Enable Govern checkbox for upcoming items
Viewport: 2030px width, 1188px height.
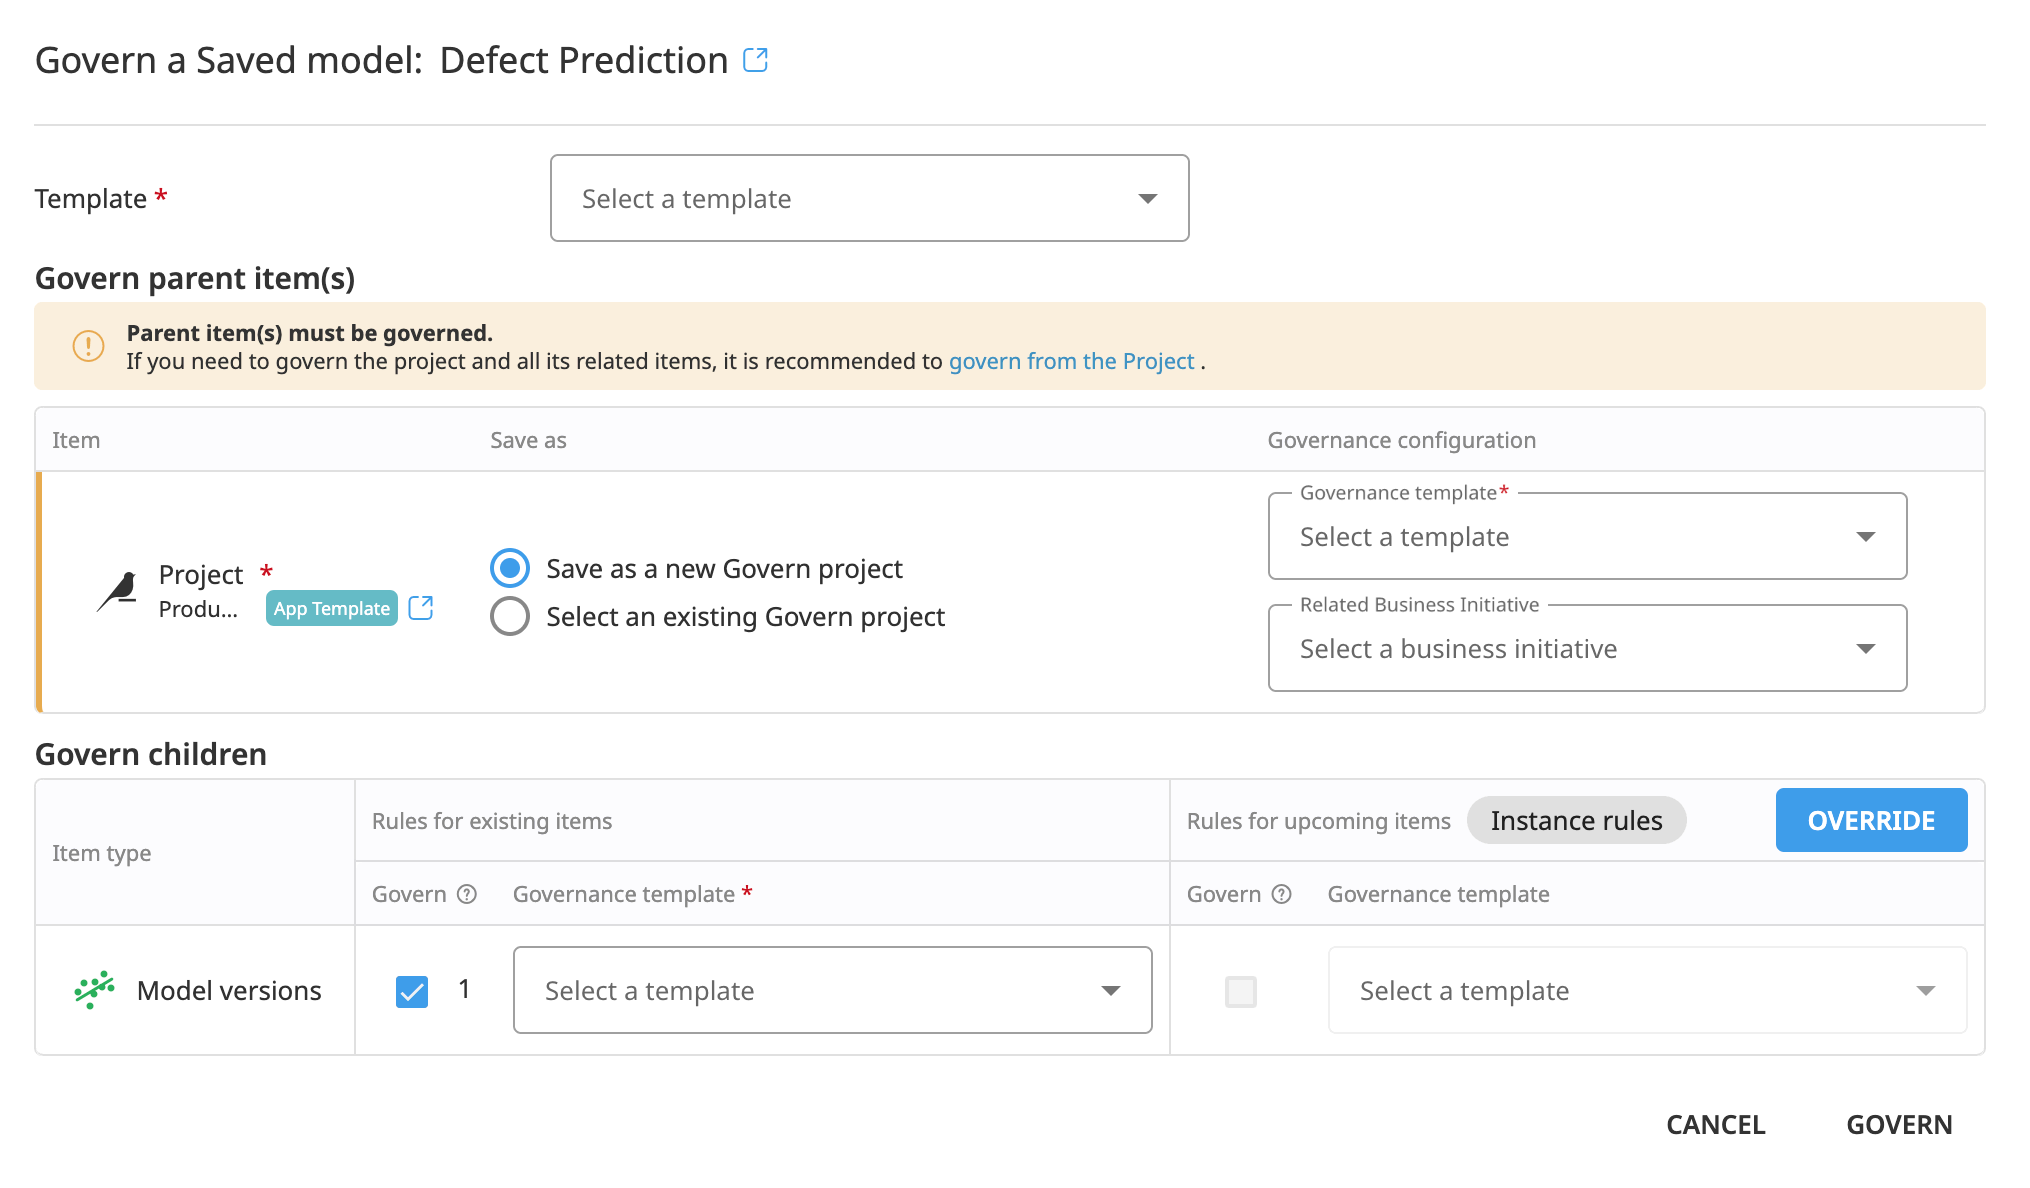(x=1241, y=991)
